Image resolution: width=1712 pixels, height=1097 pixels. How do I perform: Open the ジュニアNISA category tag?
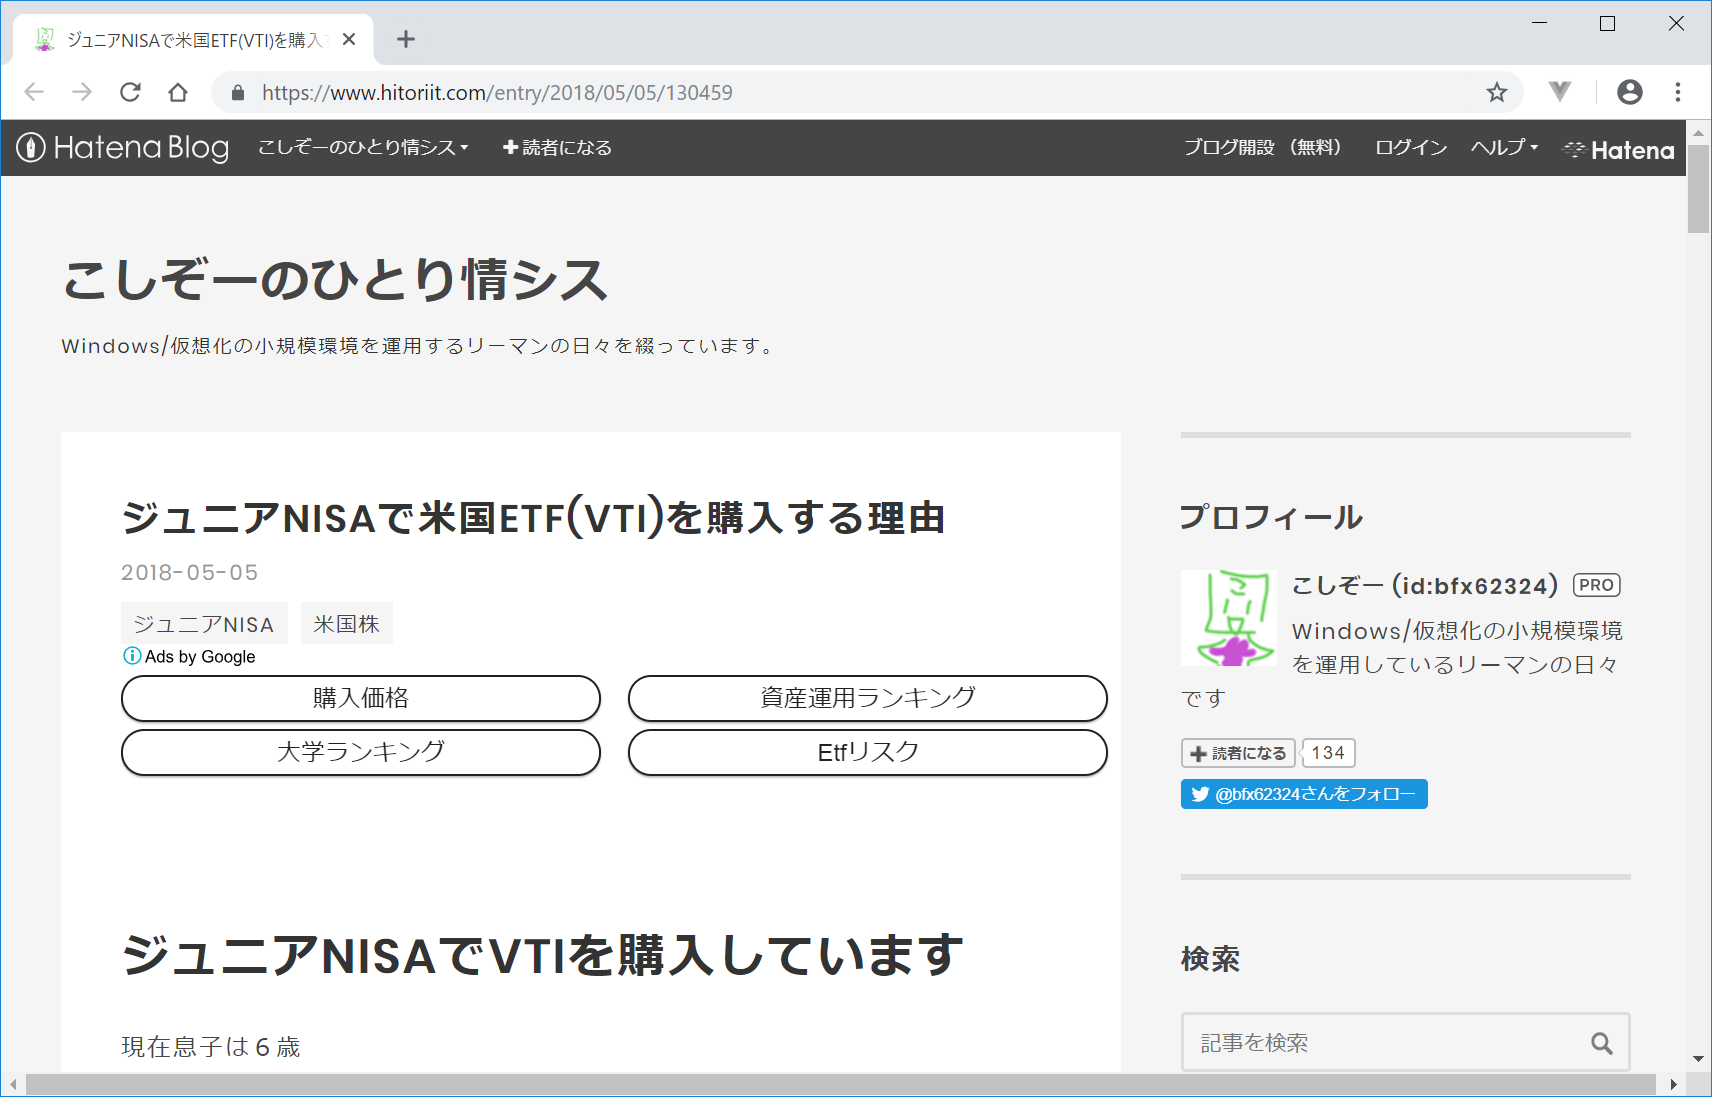204,624
